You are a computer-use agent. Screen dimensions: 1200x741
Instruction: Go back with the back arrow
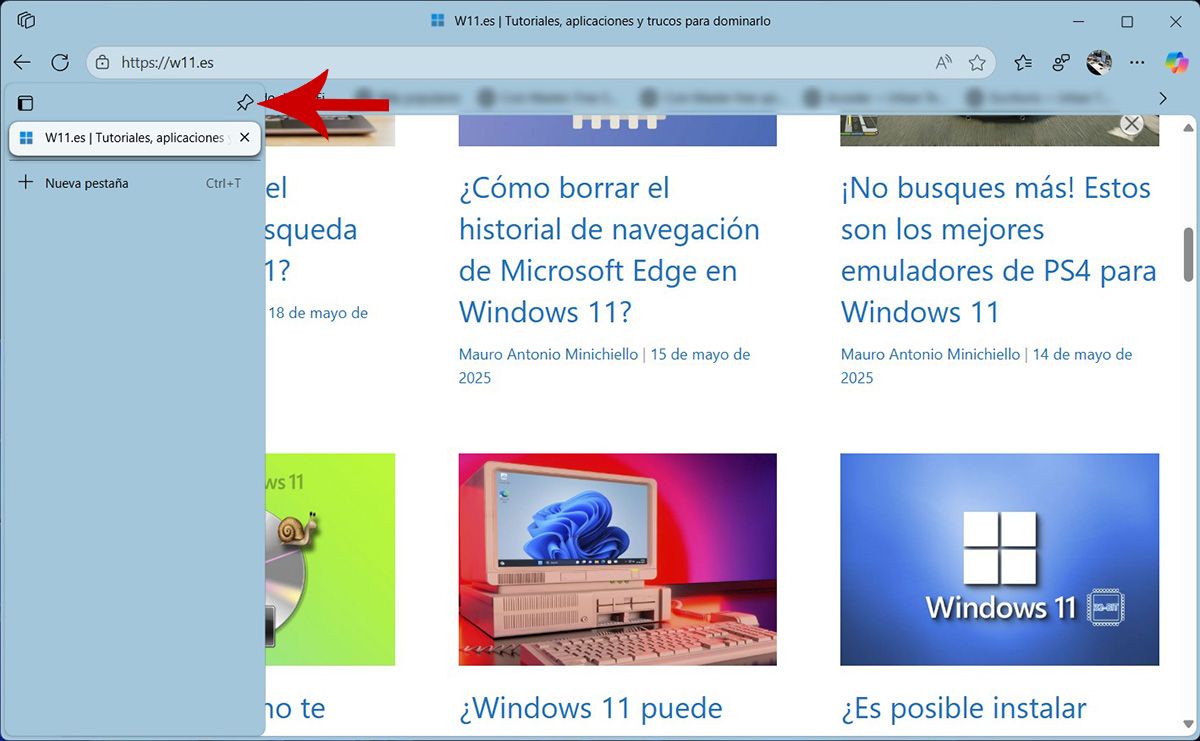click(x=22, y=62)
